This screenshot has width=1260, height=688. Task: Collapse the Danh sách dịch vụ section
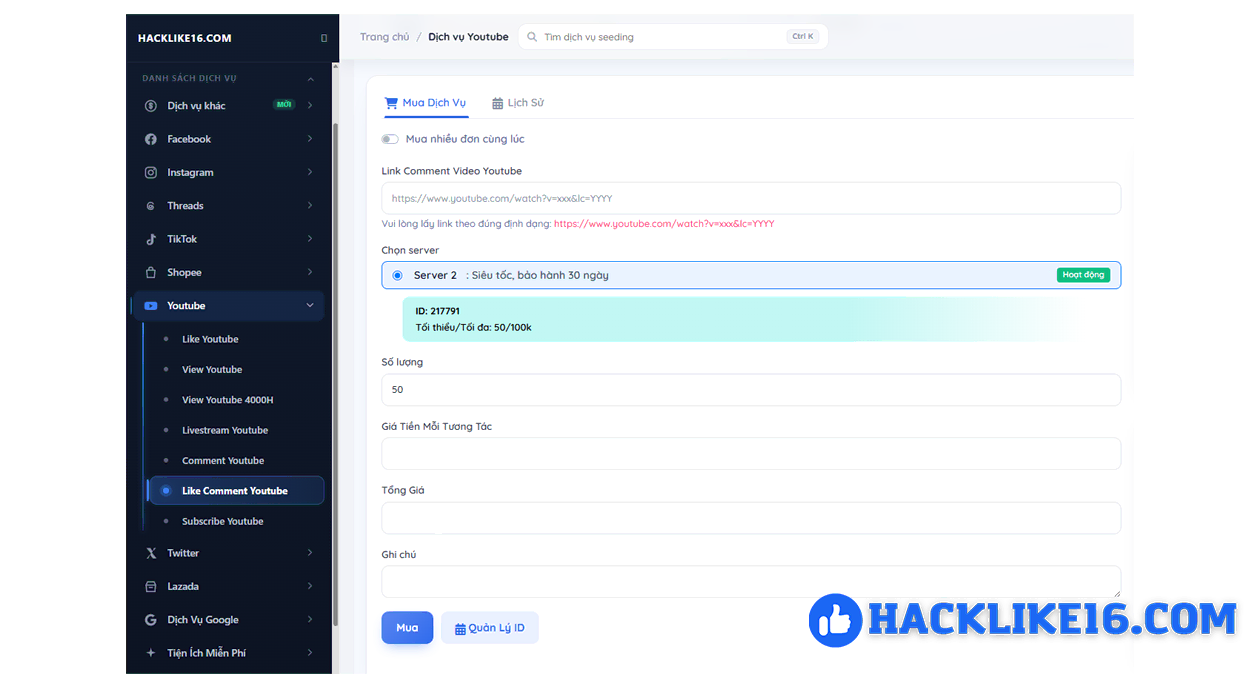coord(310,78)
